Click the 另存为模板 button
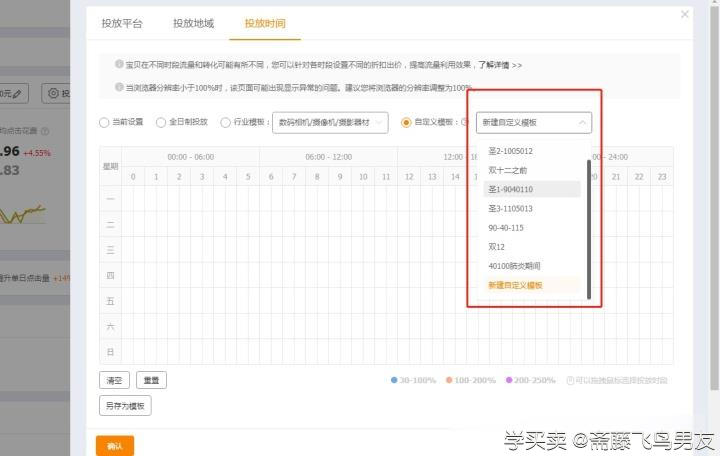Image resolution: width=720 pixels, height=456 pixels. pos(125,406)
